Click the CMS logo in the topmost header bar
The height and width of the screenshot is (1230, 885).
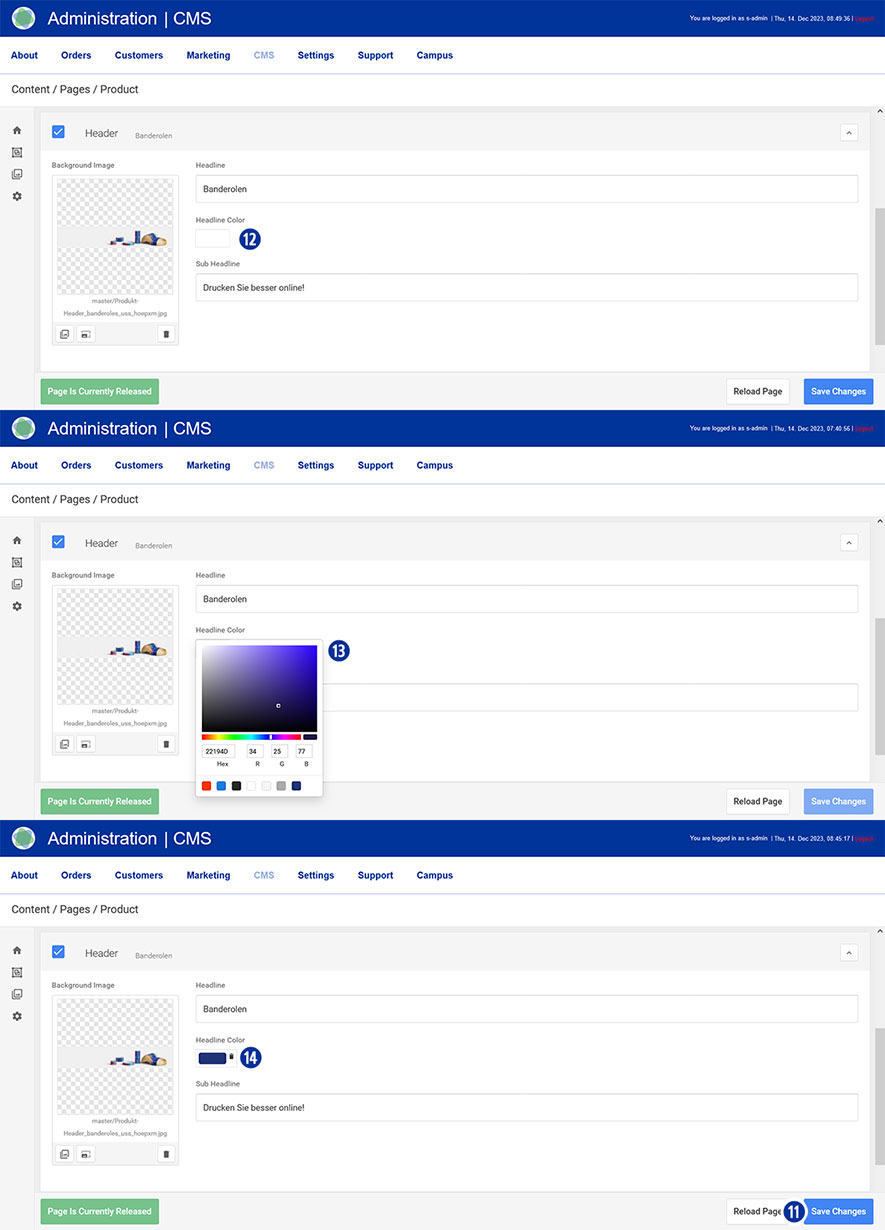24,18
